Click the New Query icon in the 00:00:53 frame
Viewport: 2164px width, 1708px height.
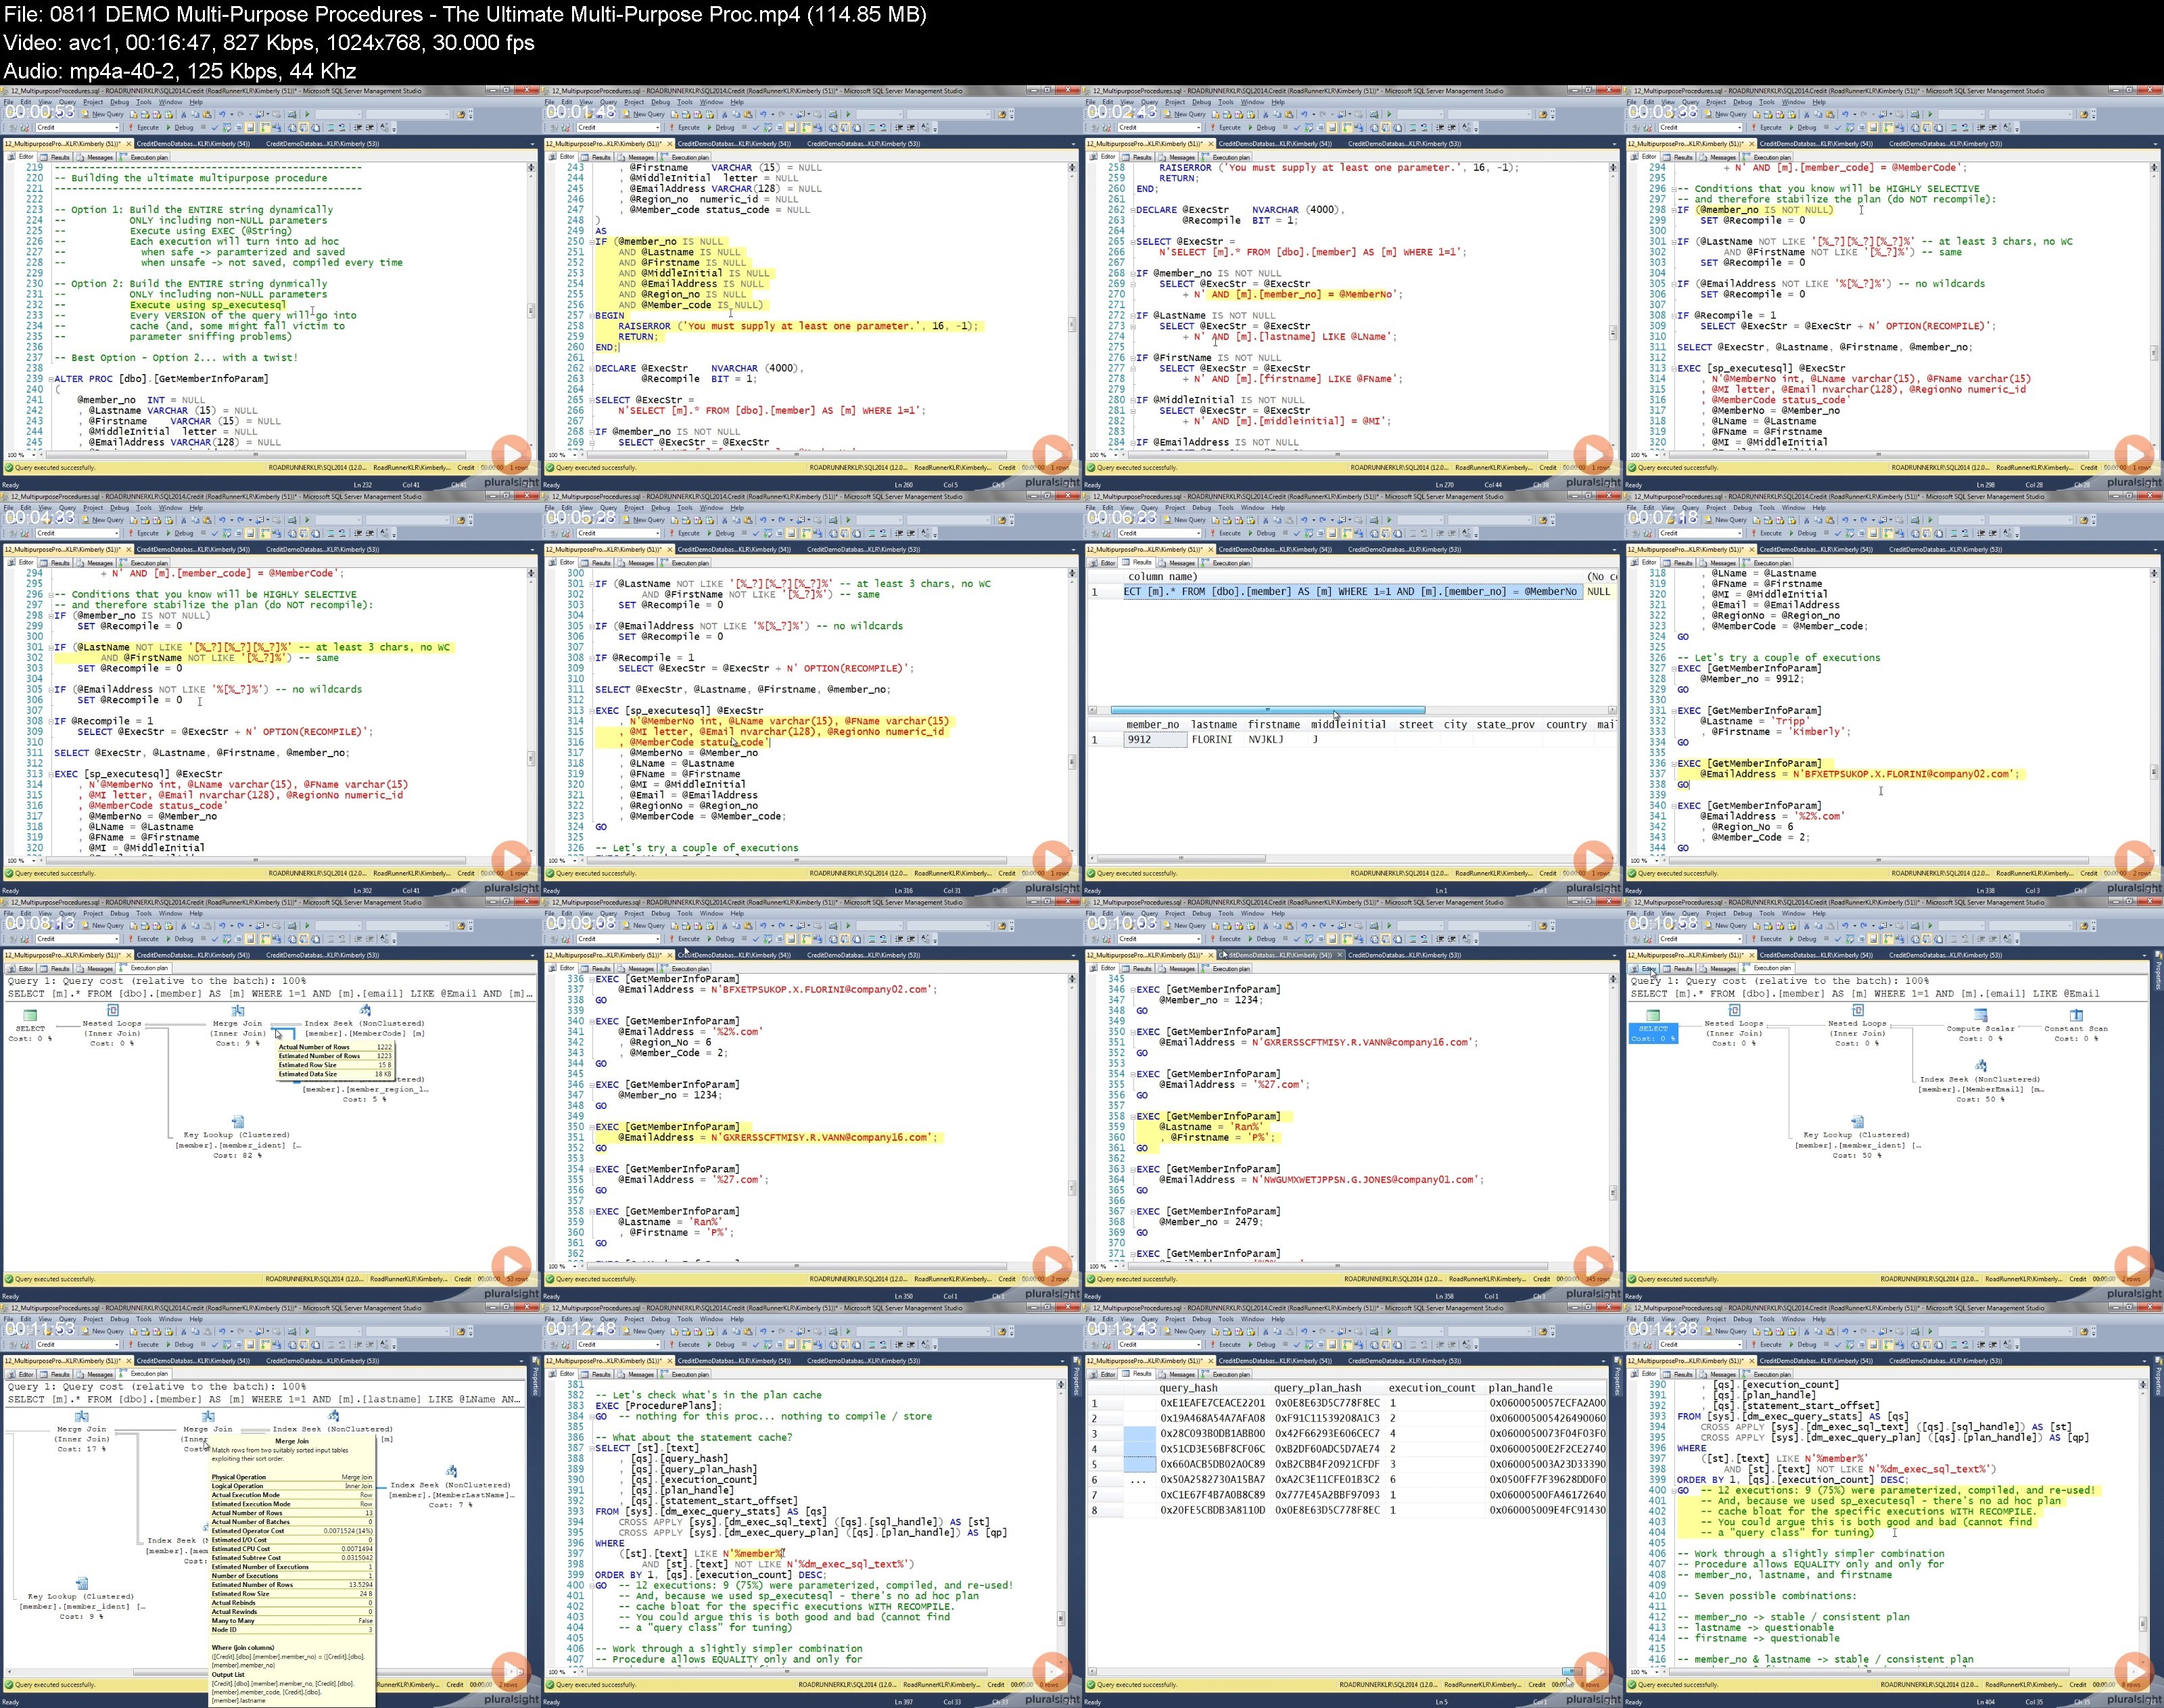click(85, 114)
